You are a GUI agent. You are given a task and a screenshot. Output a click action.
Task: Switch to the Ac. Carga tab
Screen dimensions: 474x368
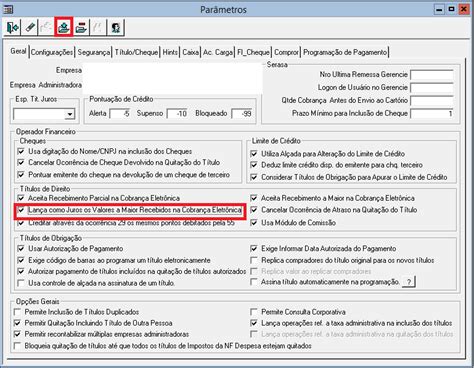[x=218, y=52]
